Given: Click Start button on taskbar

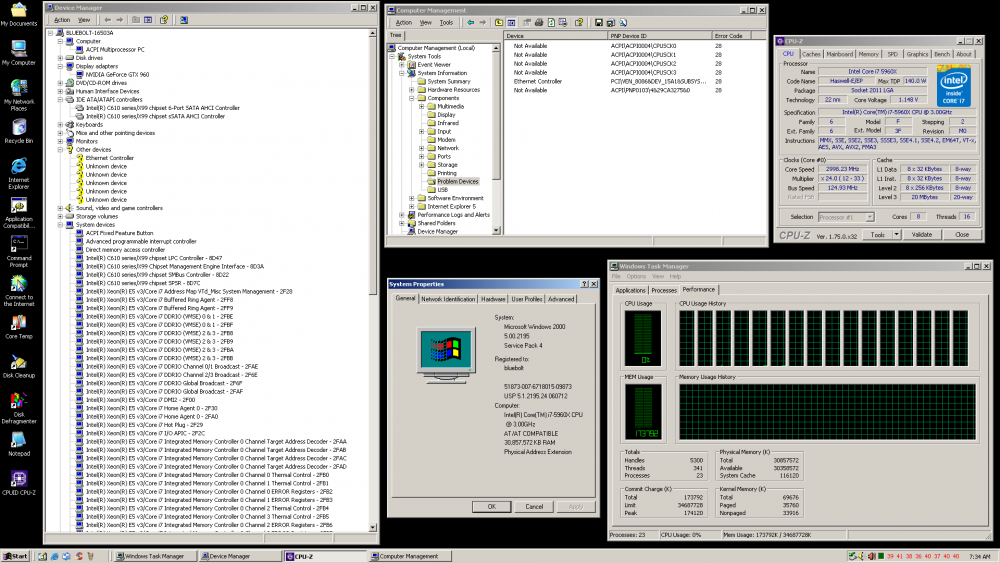Looking at the screenshot, I should pyautogui.click(x=15, y=556).
